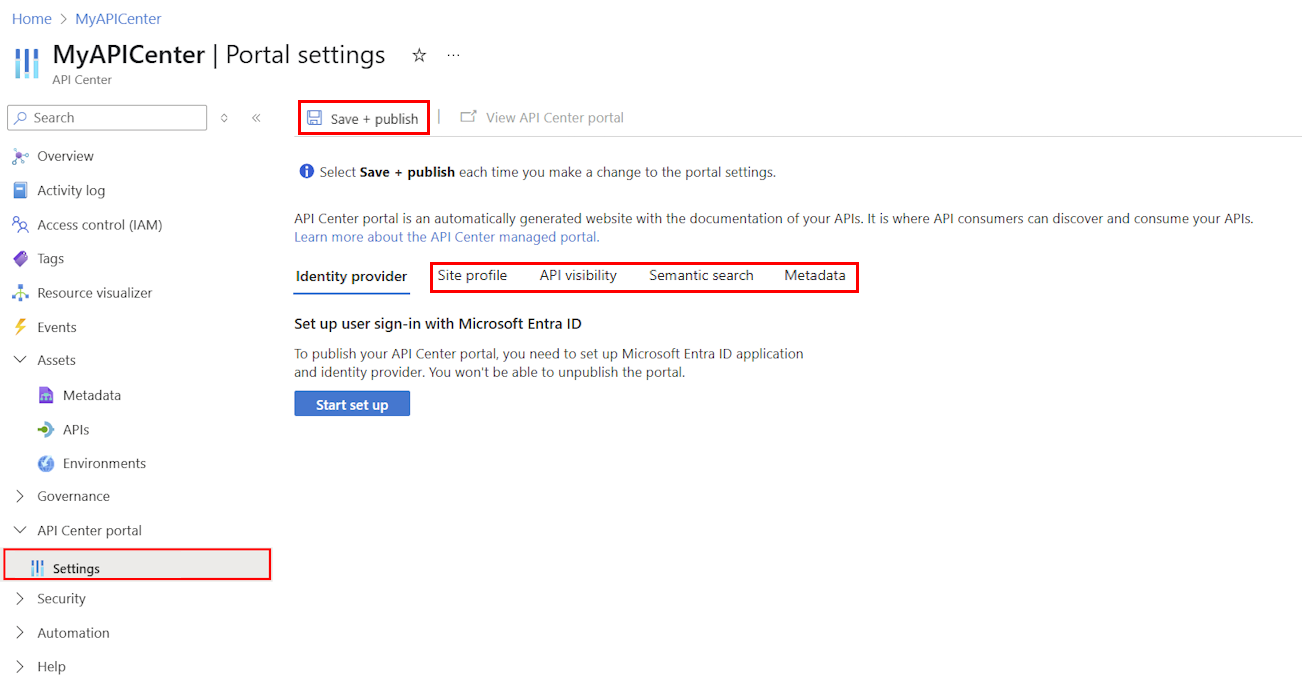Switch to the Site profile tab
Viewport: 1302px width, 677px height.
(472, 276)
